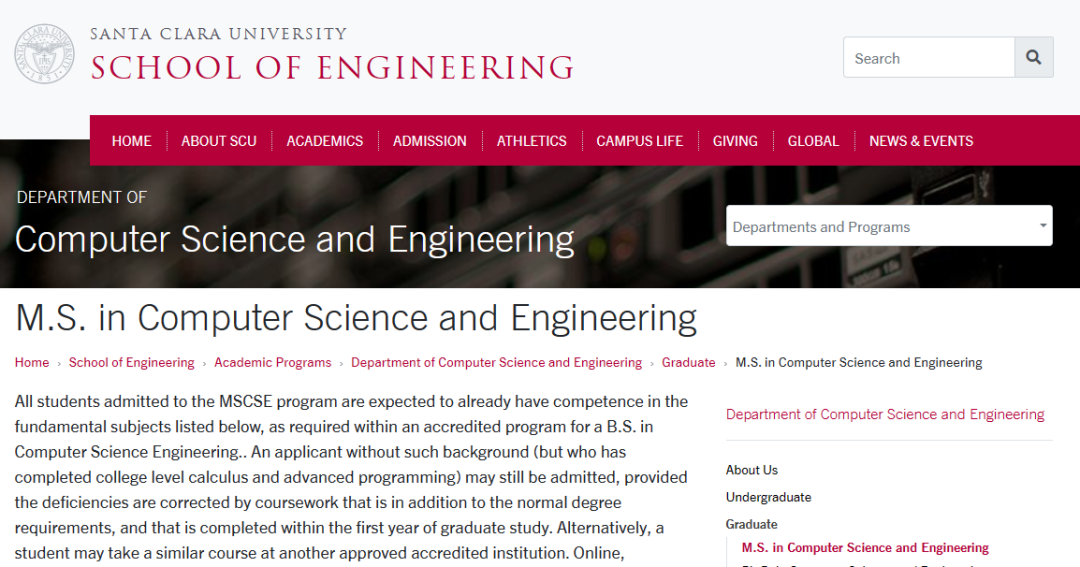Open the sidebar Department of Computer Science heading
The width and height of the screenshot is (1080, 567).
[885, 414]
